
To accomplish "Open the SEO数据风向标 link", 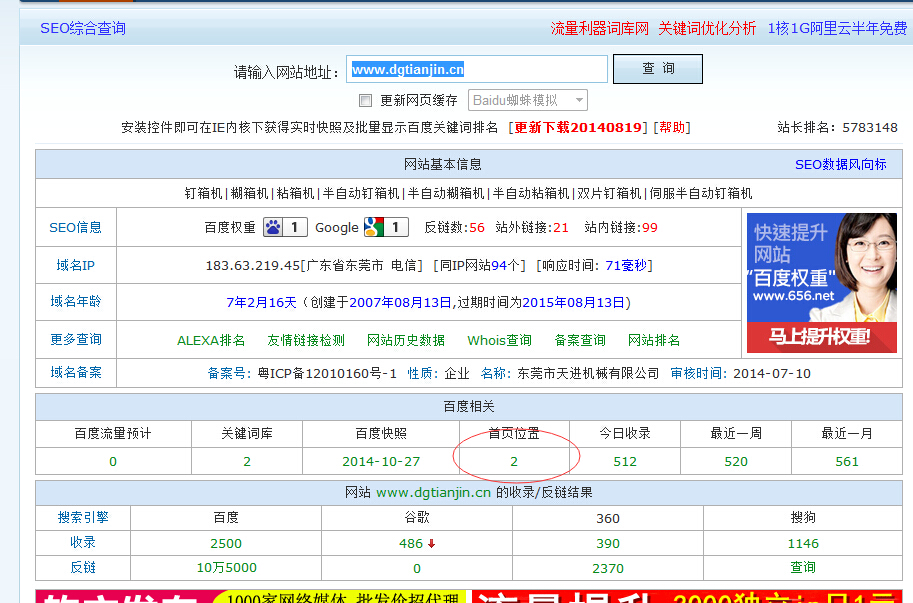I will coord(840,165).
